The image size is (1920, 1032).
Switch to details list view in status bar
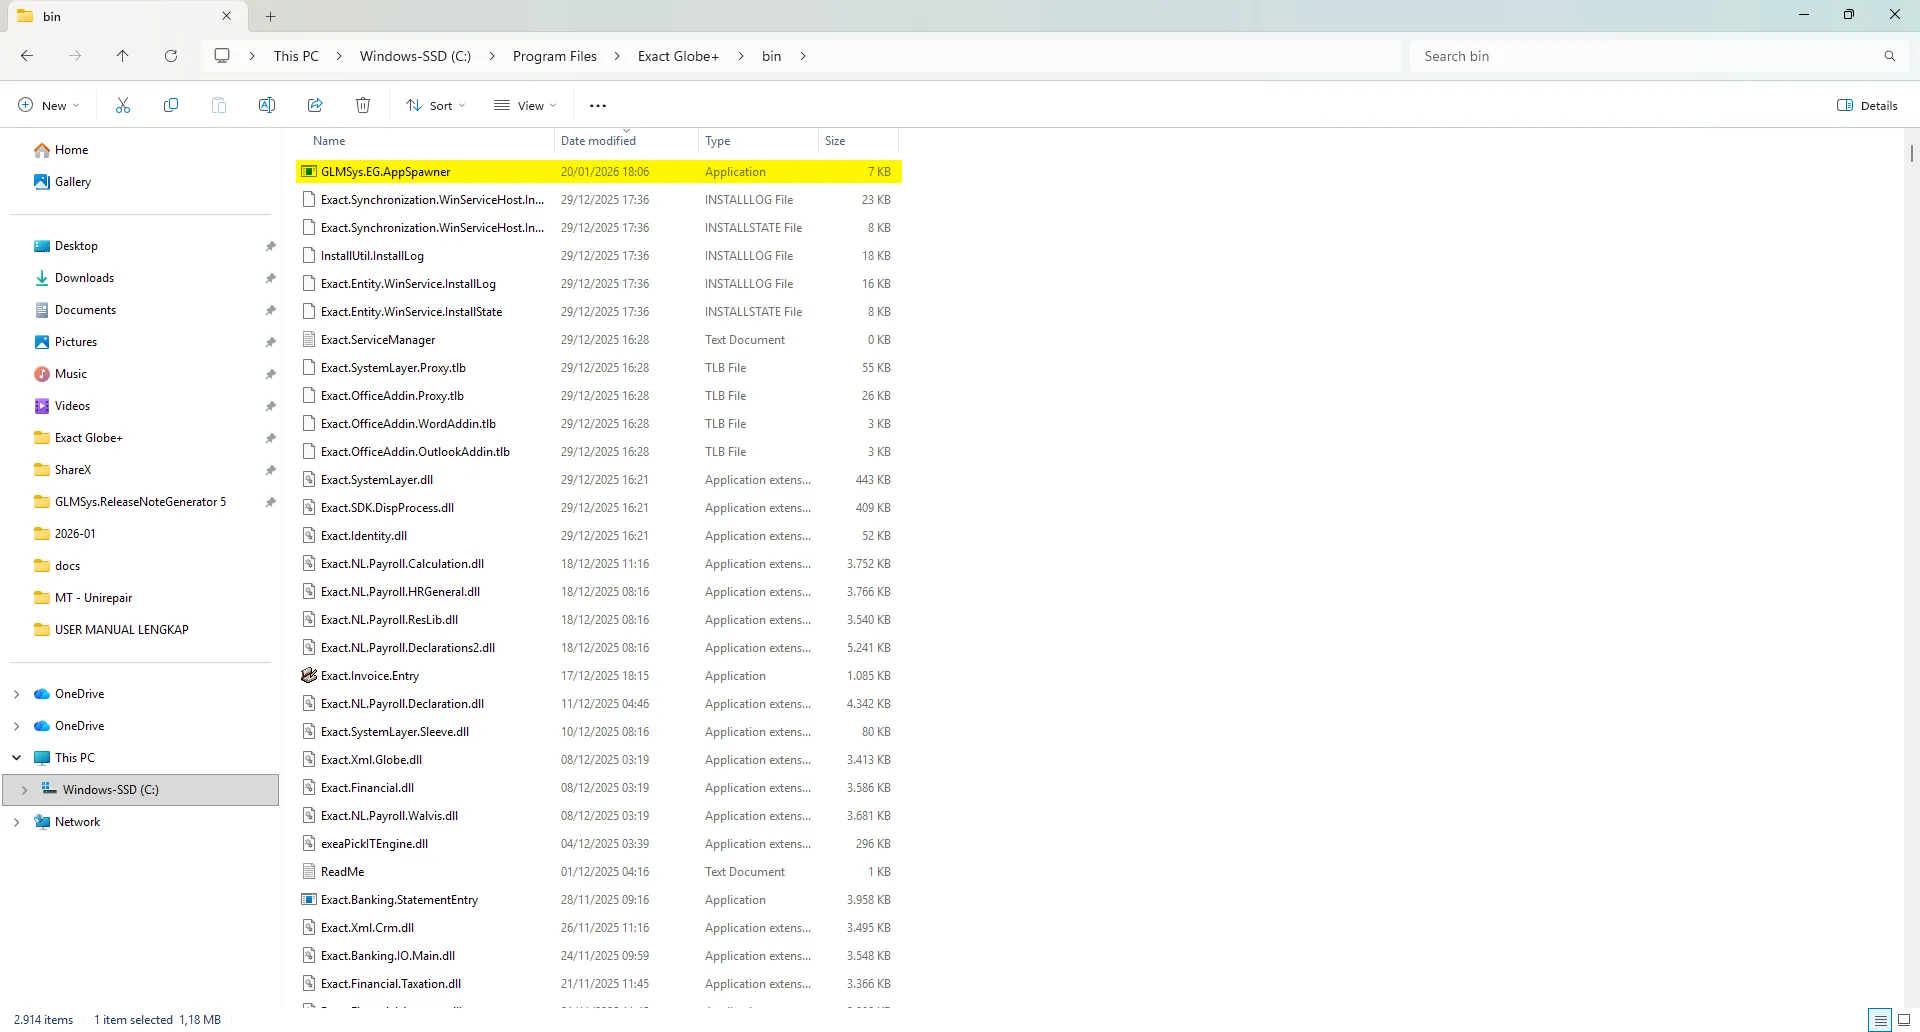point(1880,1020)
